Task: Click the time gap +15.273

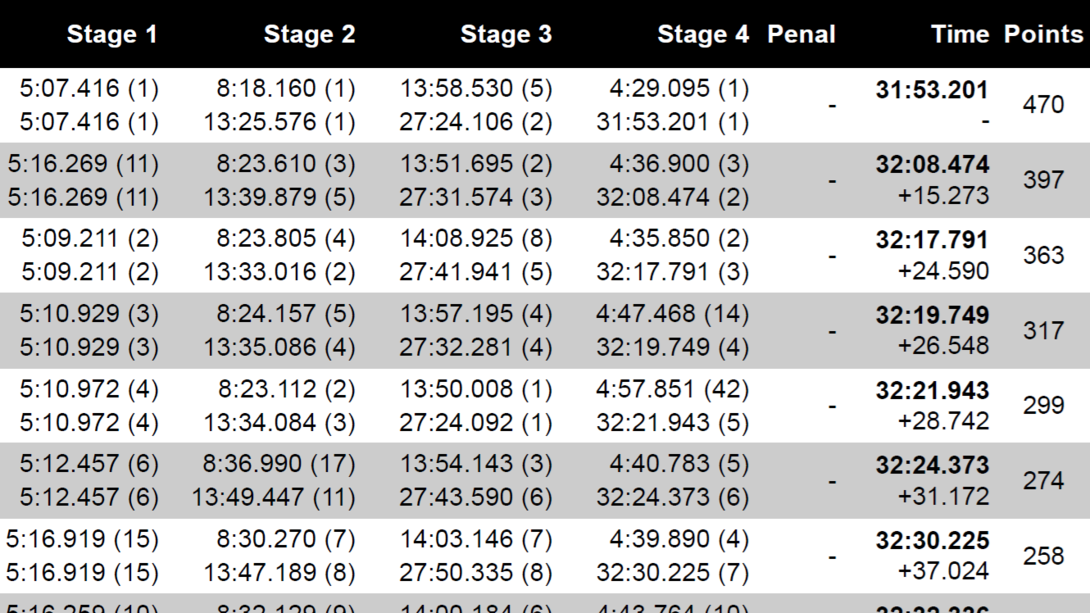Action: (943, 196)
